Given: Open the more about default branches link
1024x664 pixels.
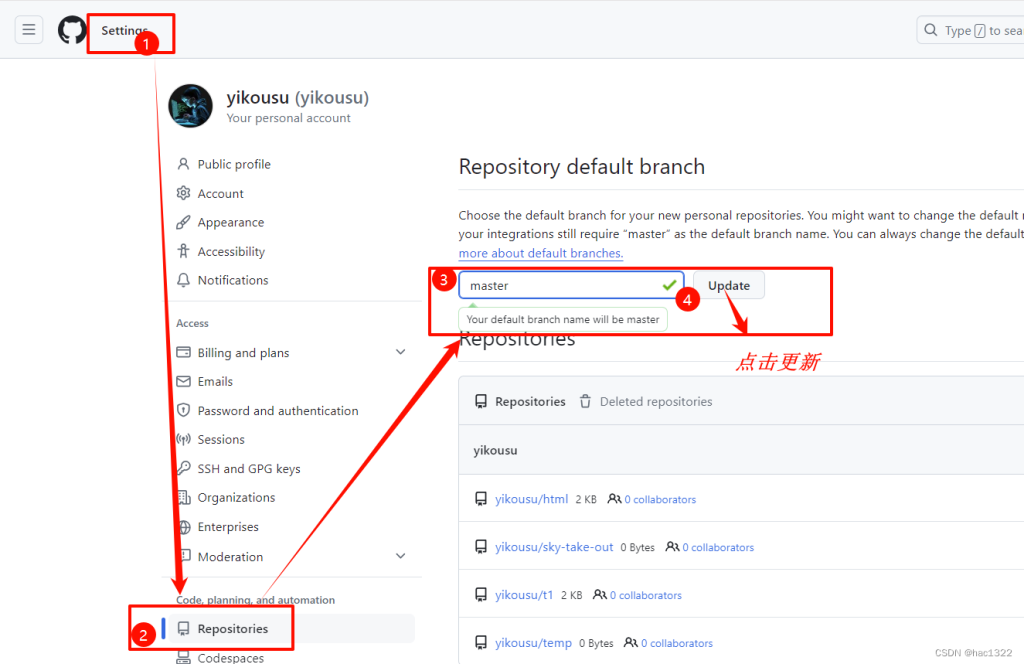Looking at the screenshot, I should [540, 253].
